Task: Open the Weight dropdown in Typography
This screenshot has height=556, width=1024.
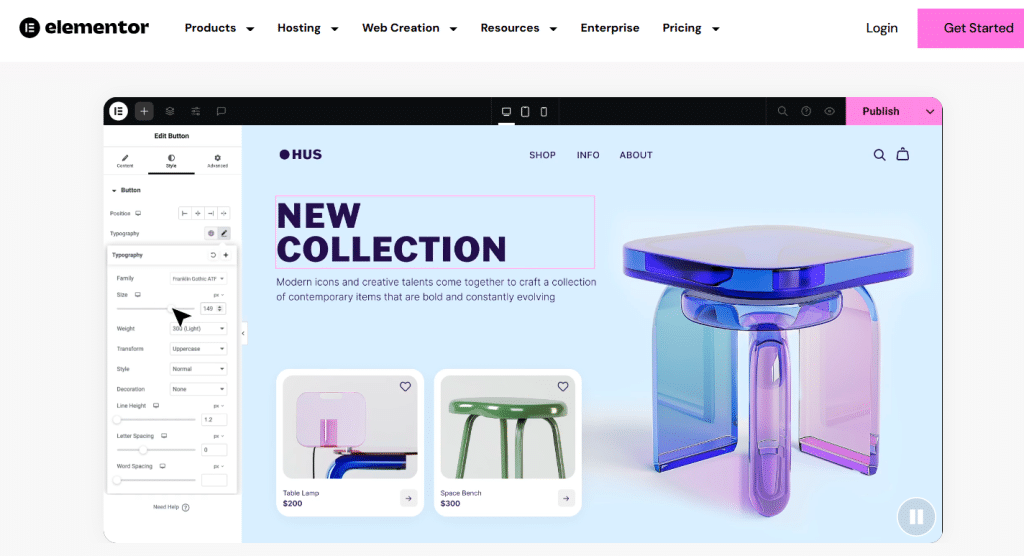Action: pyautogui.click(x=198, y=329)
